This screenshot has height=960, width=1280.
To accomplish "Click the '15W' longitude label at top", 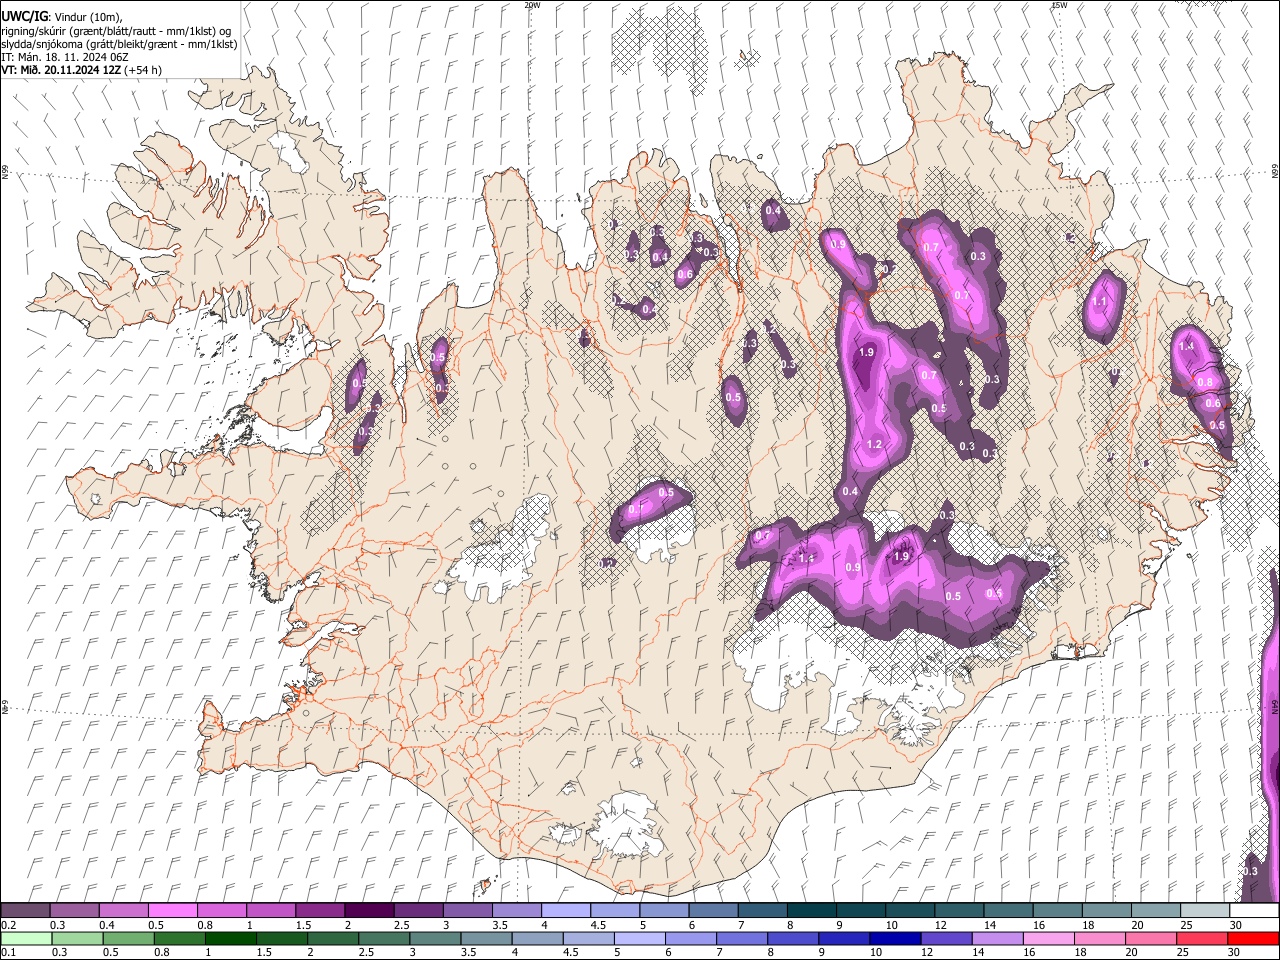I will (x=1059, y=5).
